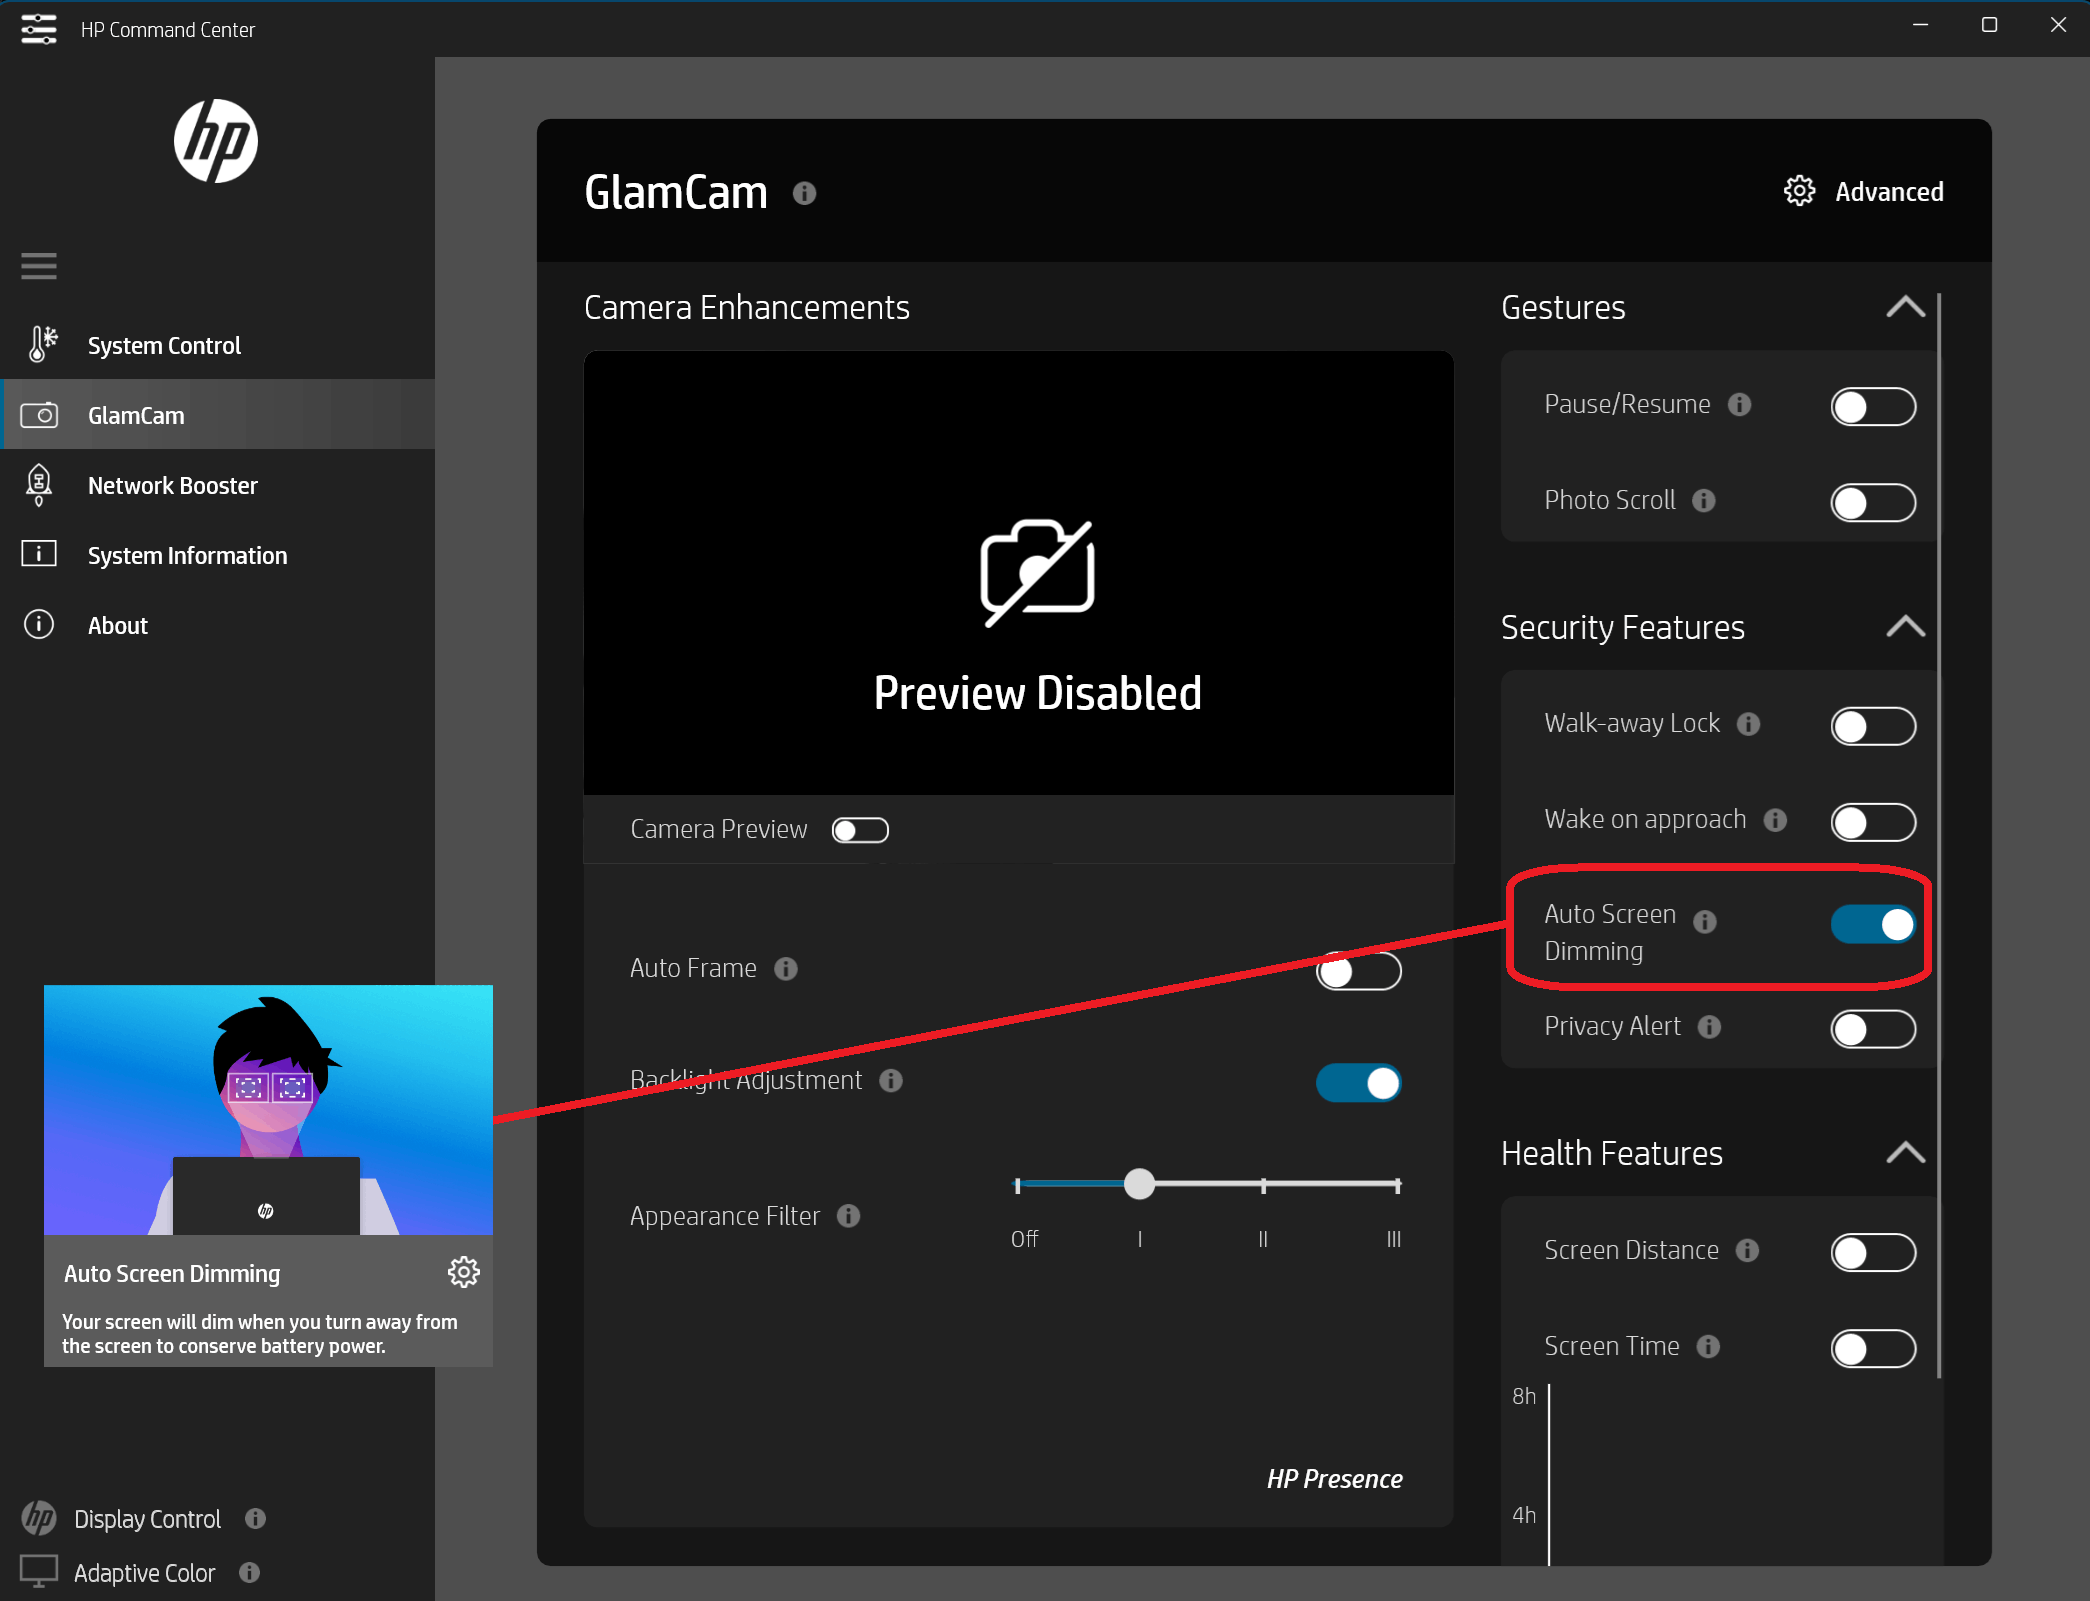Open Auto Screen Dimming settings gear
Viewport: 2090px width, 1601px height.
click(463, 1272)
